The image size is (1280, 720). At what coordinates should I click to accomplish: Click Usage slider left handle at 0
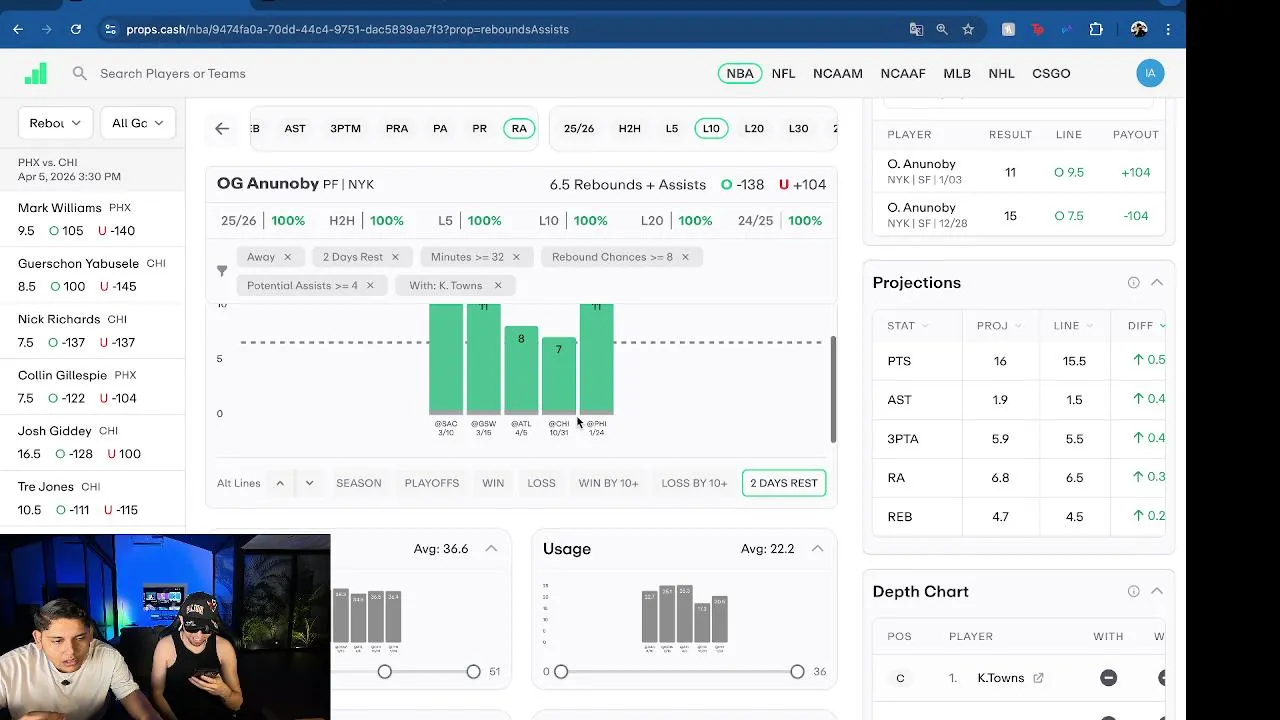click(x=561, y=672)
